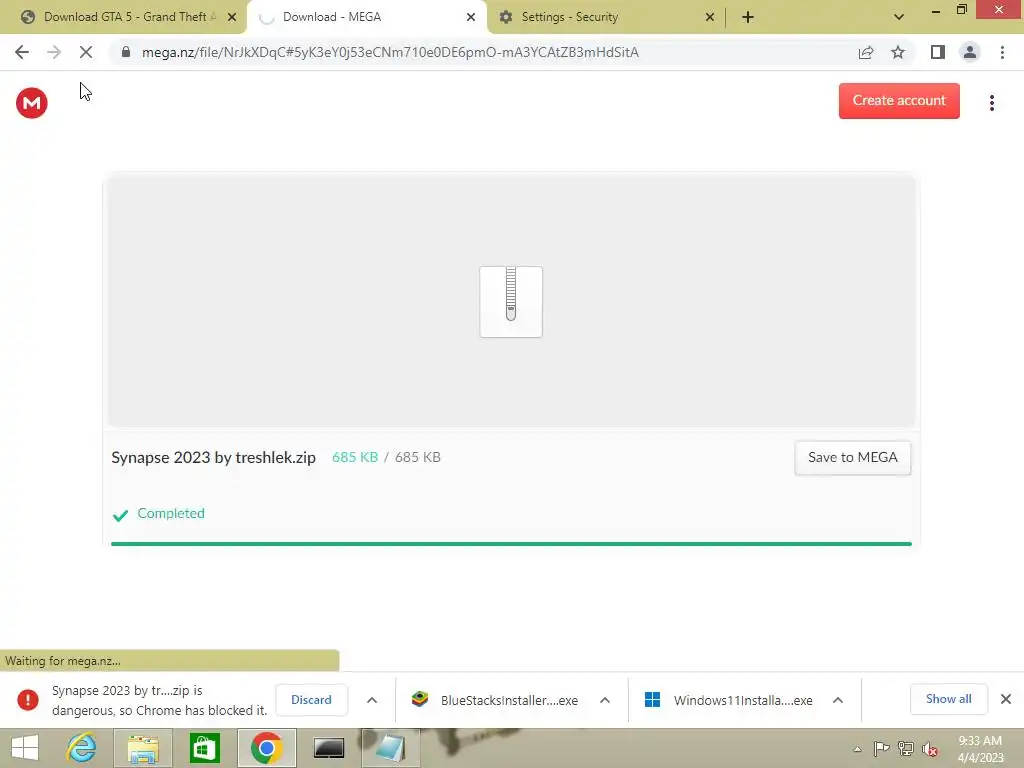The width and height of the screenshot is (1024, 768).
Task: Open the MEGA page options menu
Action: click(991, 103)
